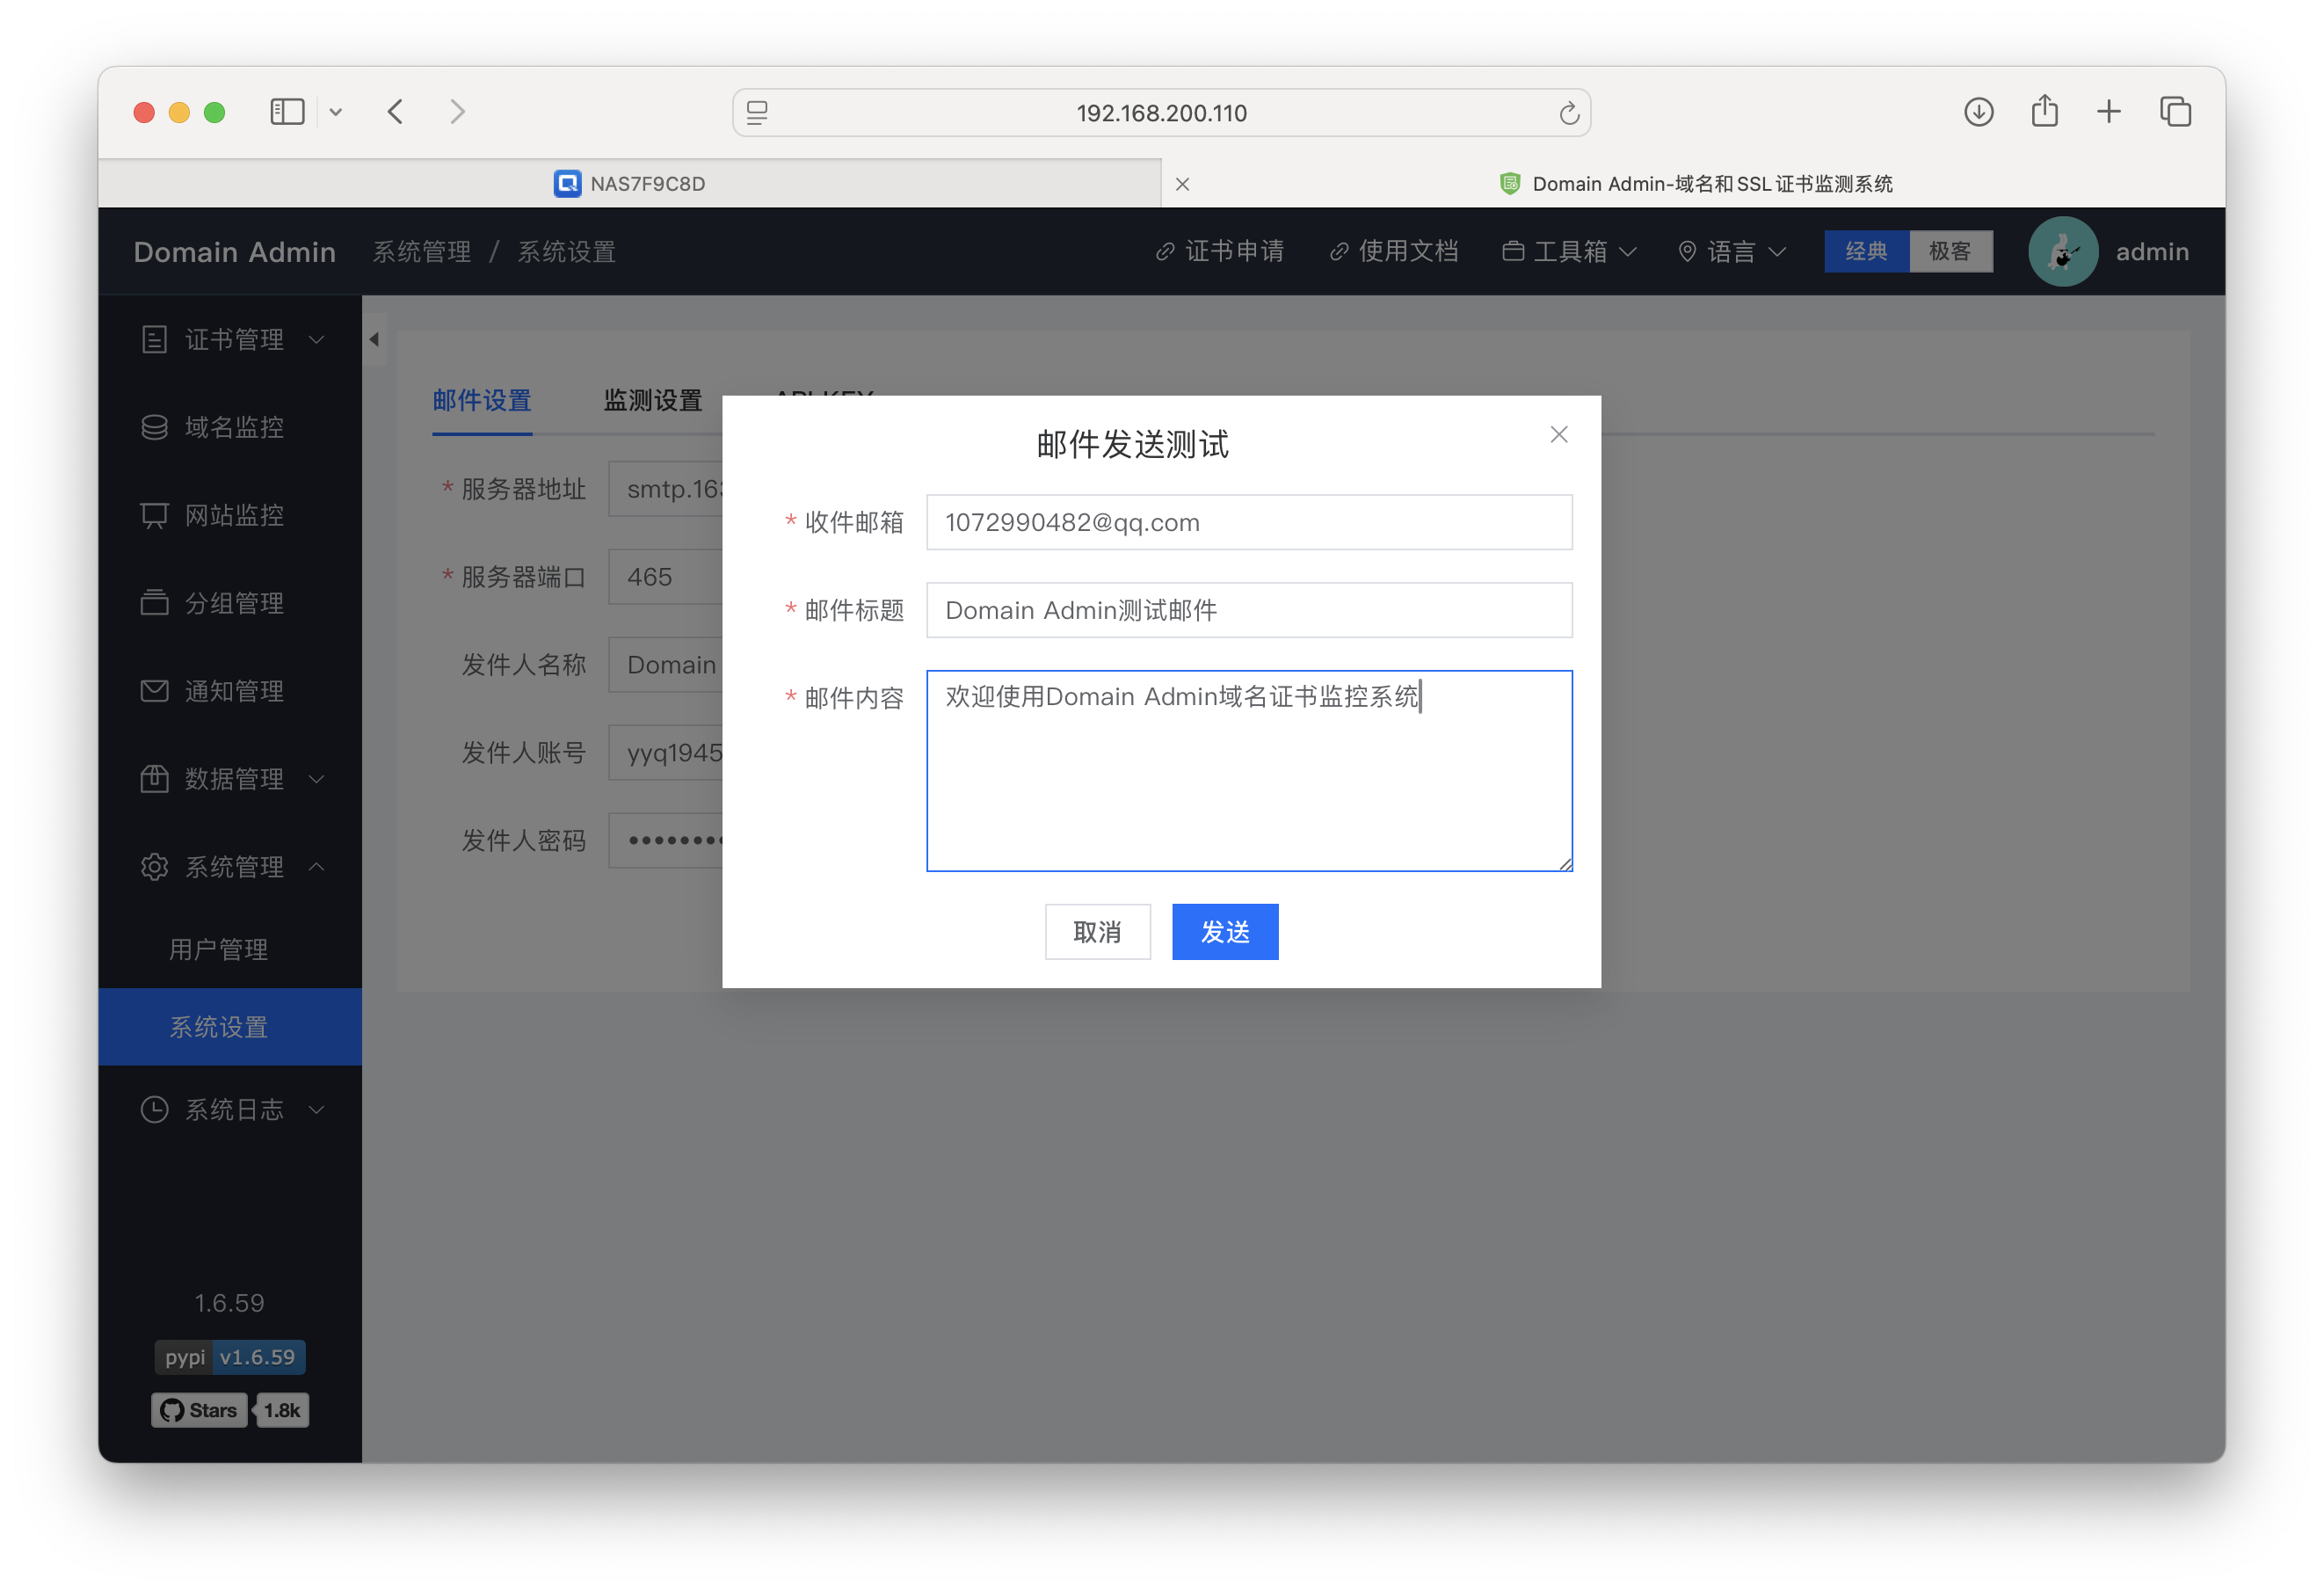Close the 邮件发送测试 dialog
The image size is (2324, 1593).
click(1559, 435)
